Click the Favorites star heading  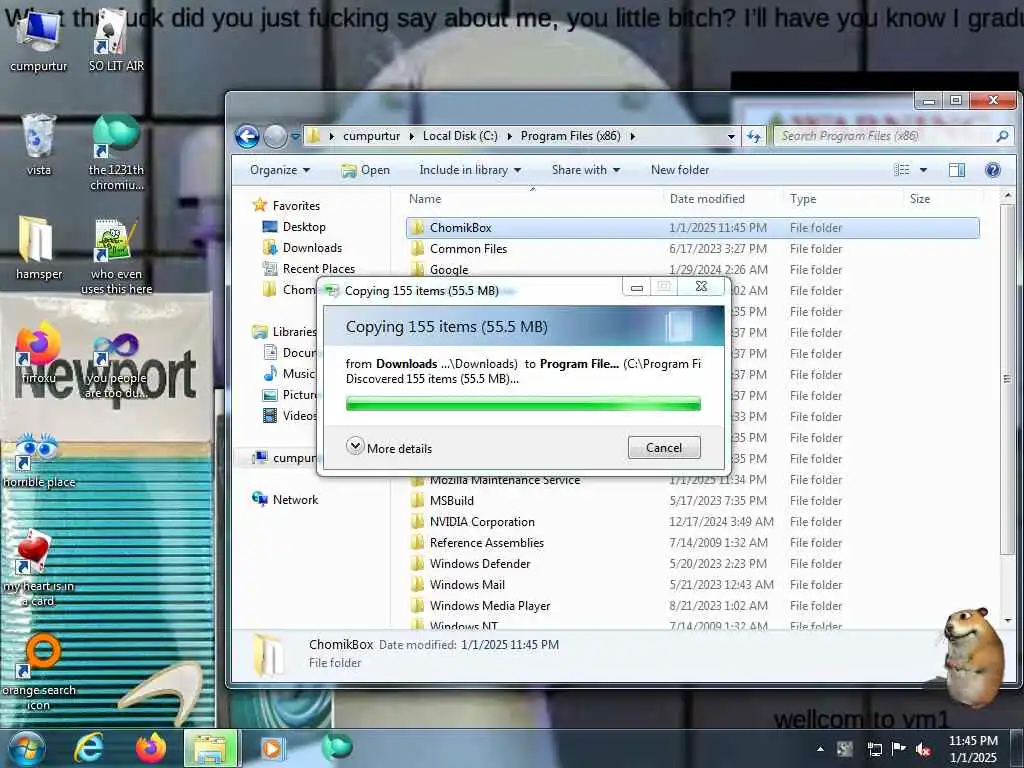(285, 205)
